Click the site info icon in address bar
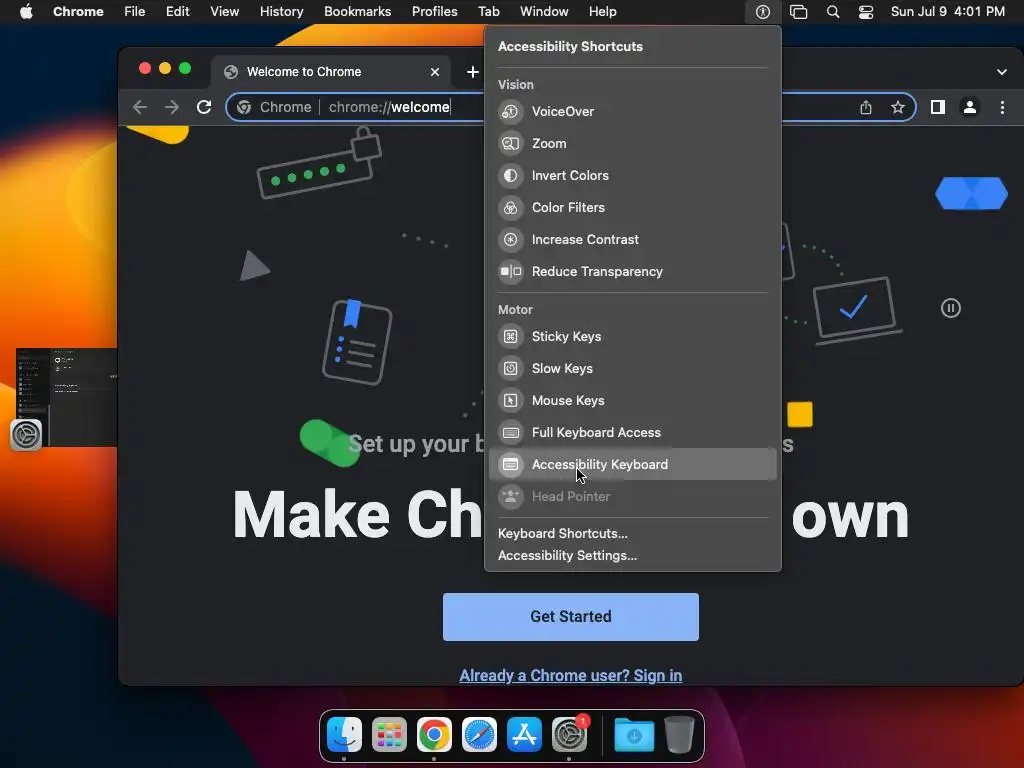The image size is (1024, 768). click(x=244, y=107)
